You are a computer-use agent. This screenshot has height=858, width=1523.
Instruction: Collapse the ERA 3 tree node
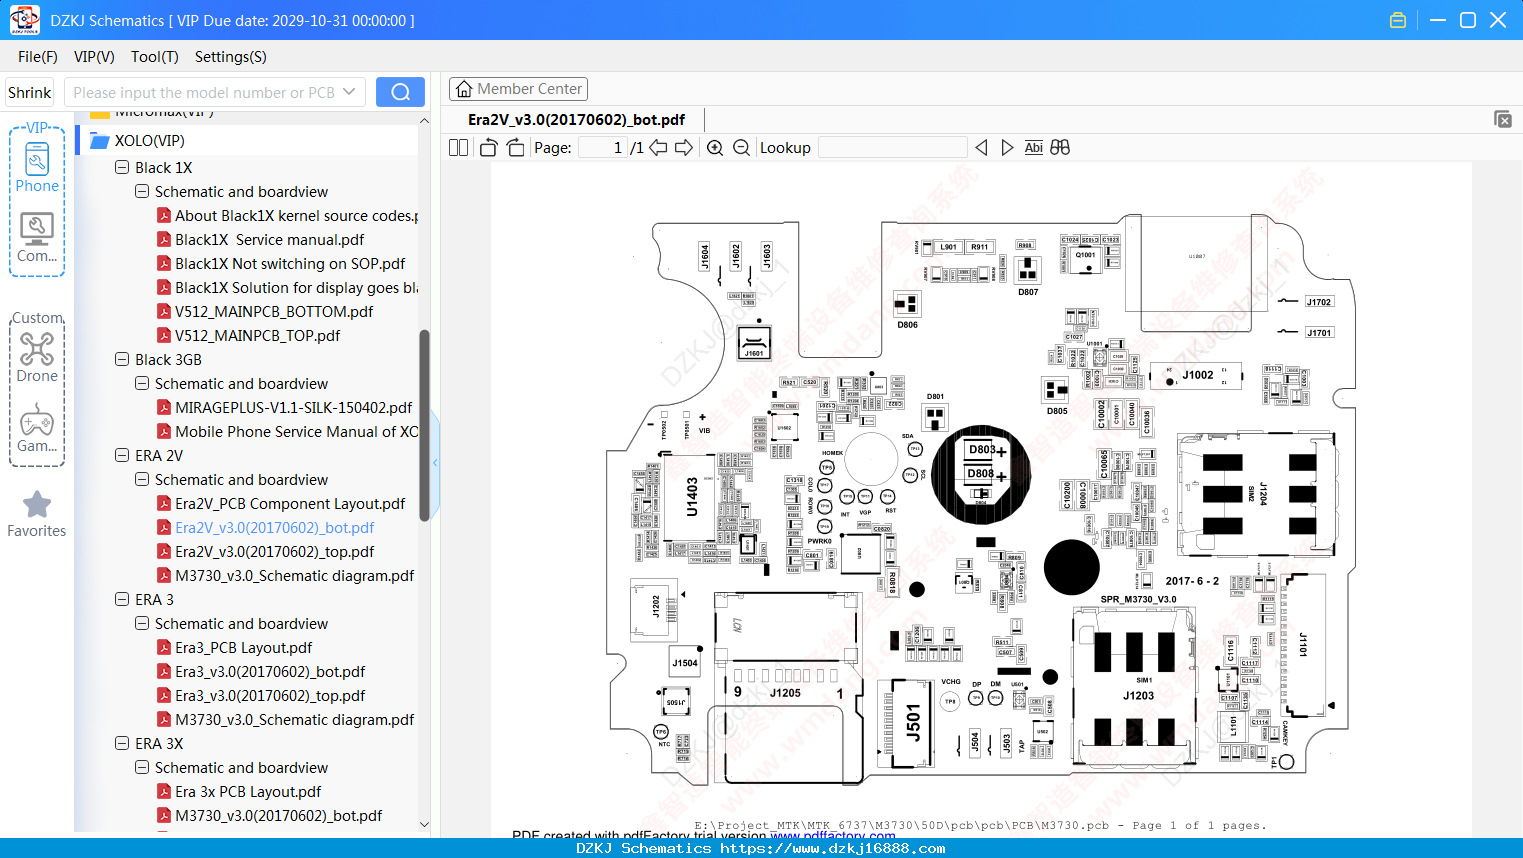122,600
